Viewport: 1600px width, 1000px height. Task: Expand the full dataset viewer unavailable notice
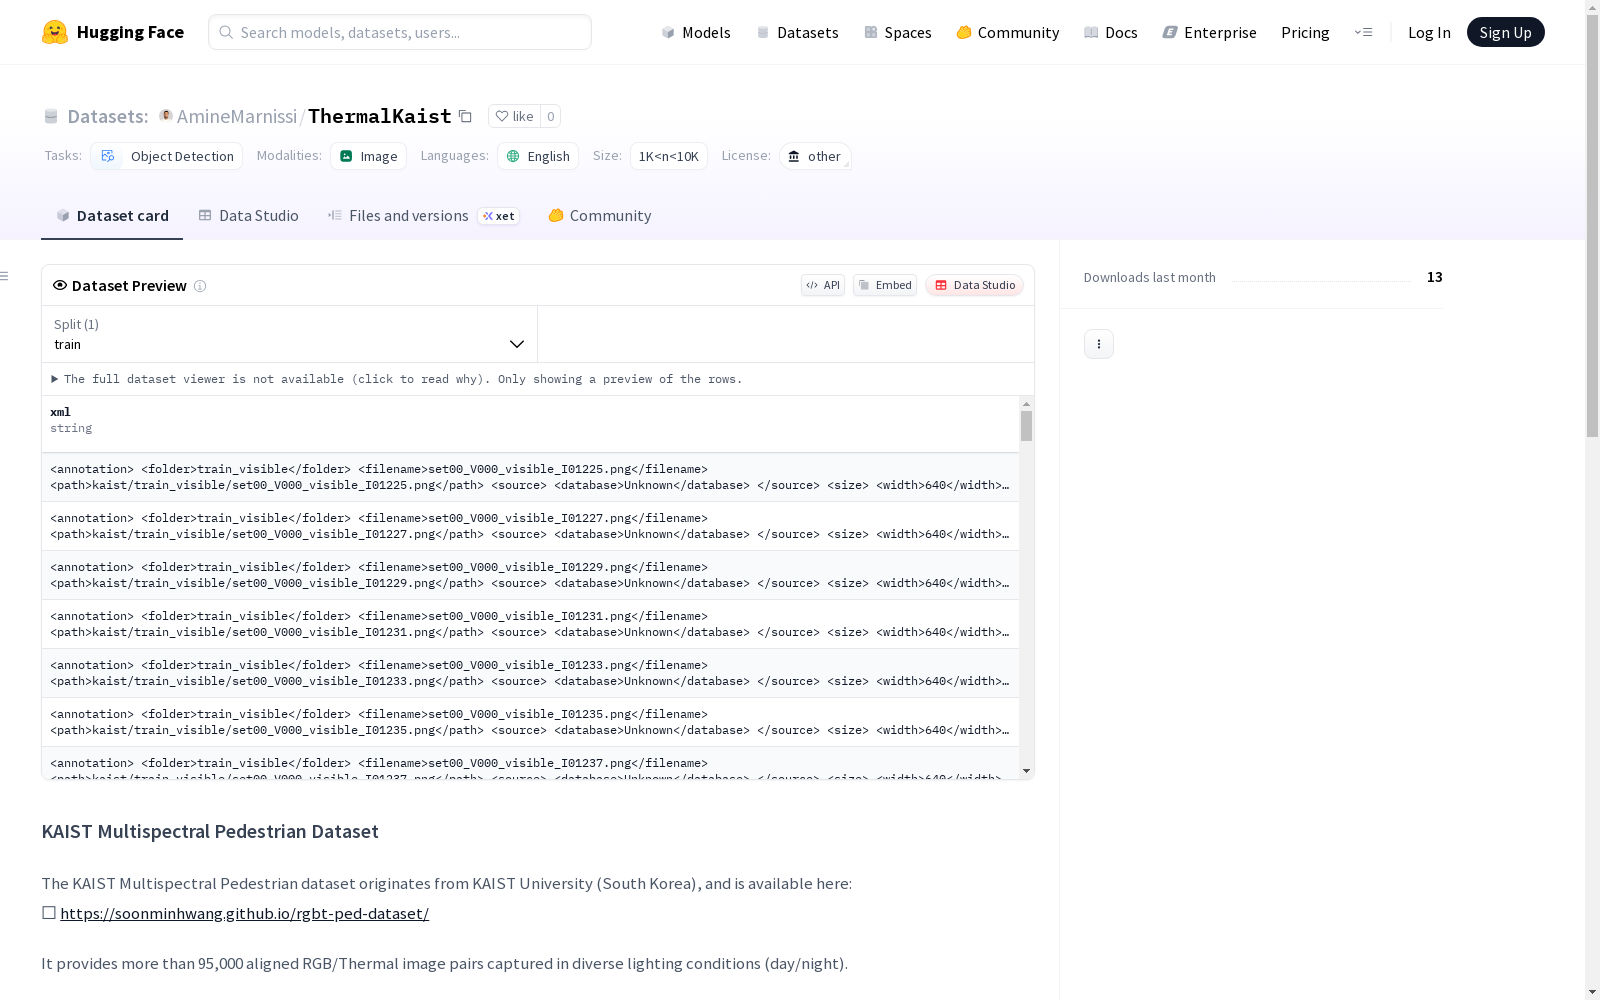pyautogui.click(x=397, y=379)
